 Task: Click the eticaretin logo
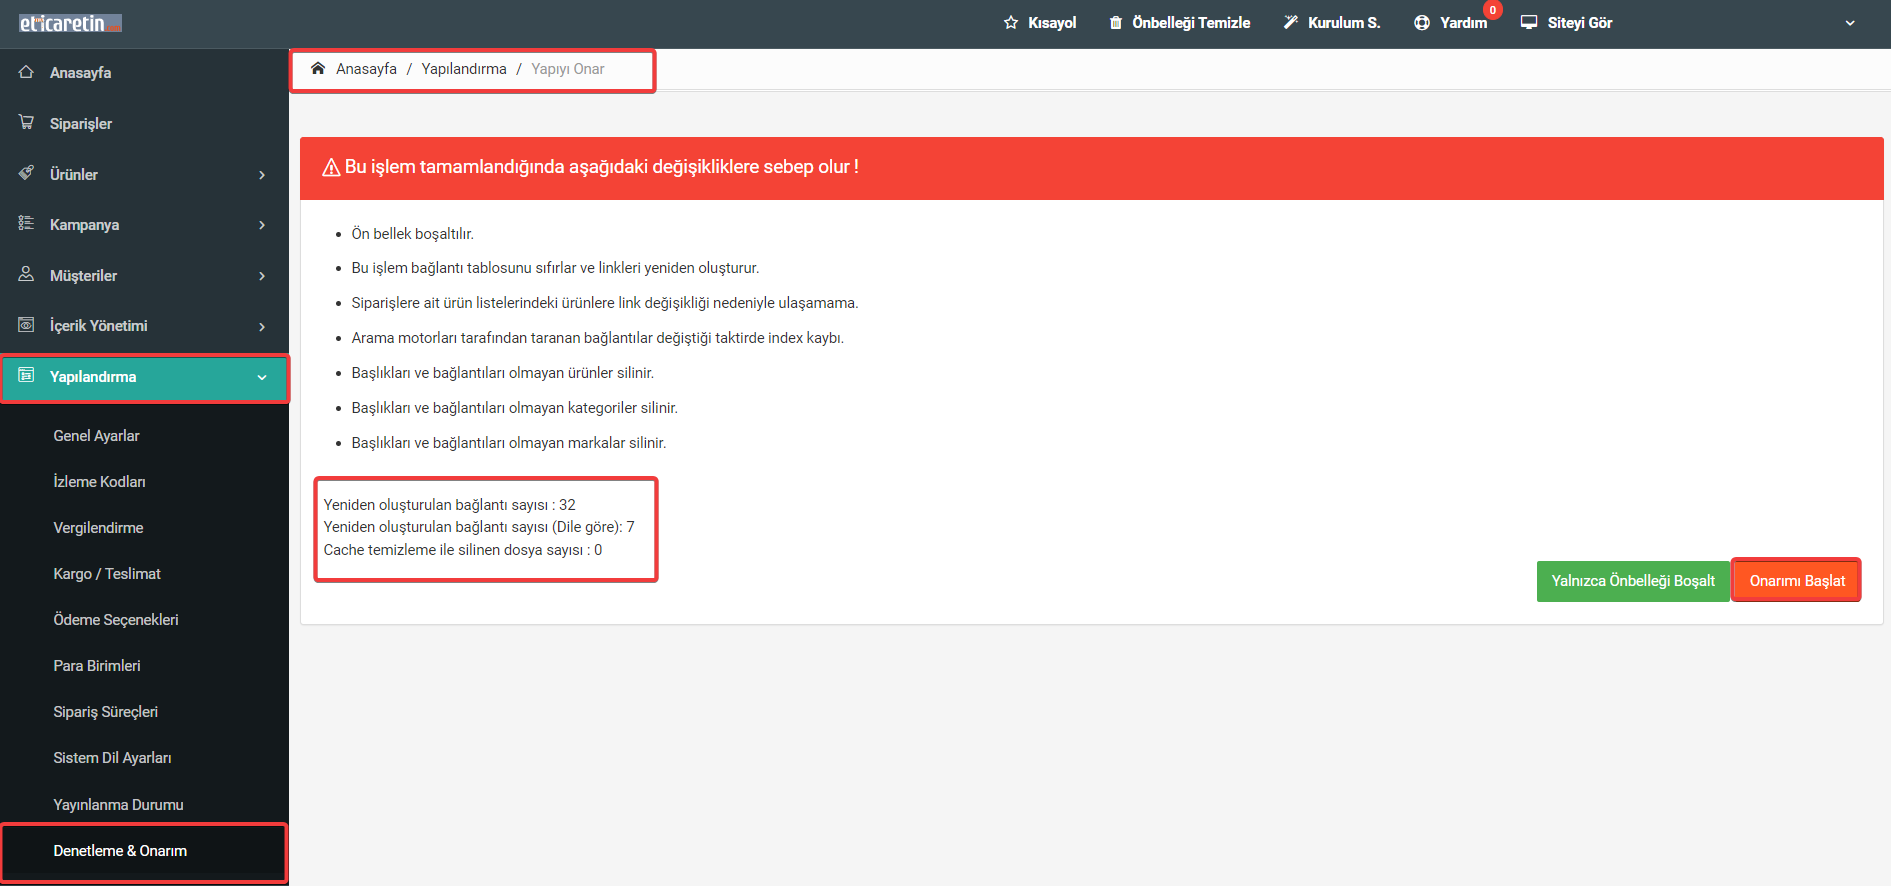click(70, 23)
